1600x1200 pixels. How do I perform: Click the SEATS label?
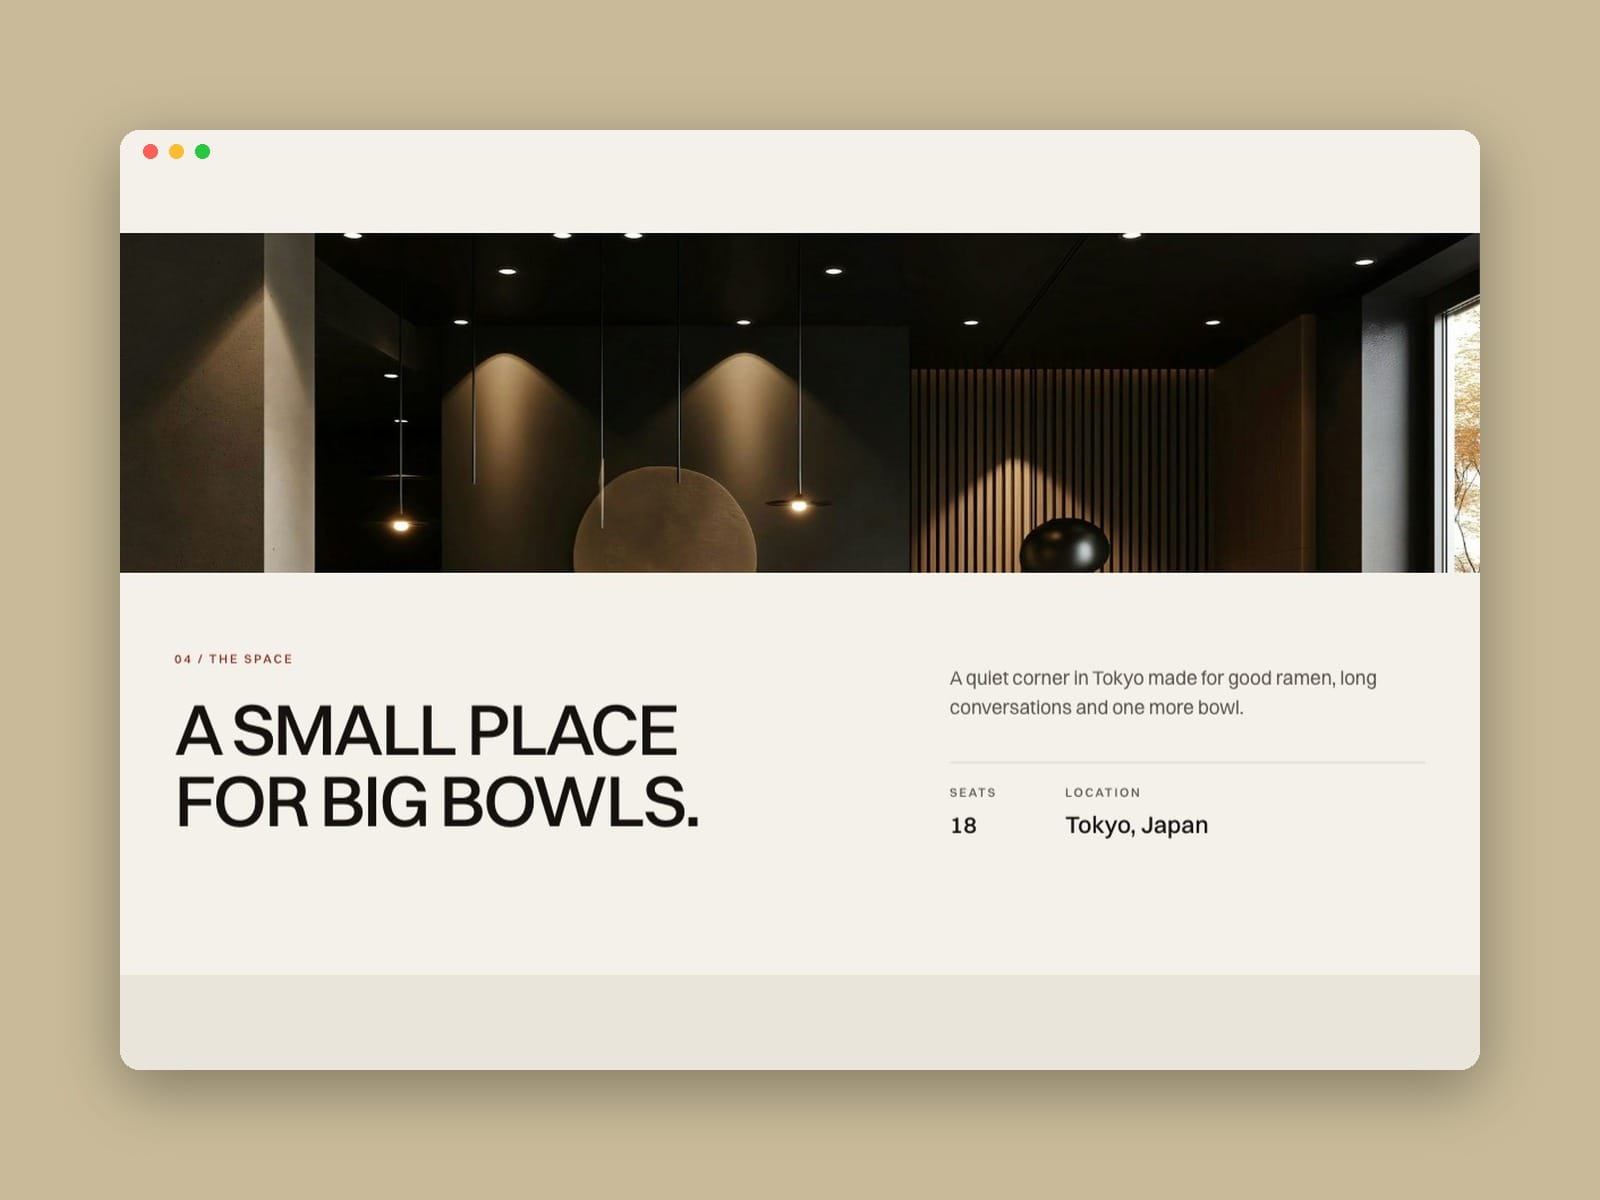973,792
